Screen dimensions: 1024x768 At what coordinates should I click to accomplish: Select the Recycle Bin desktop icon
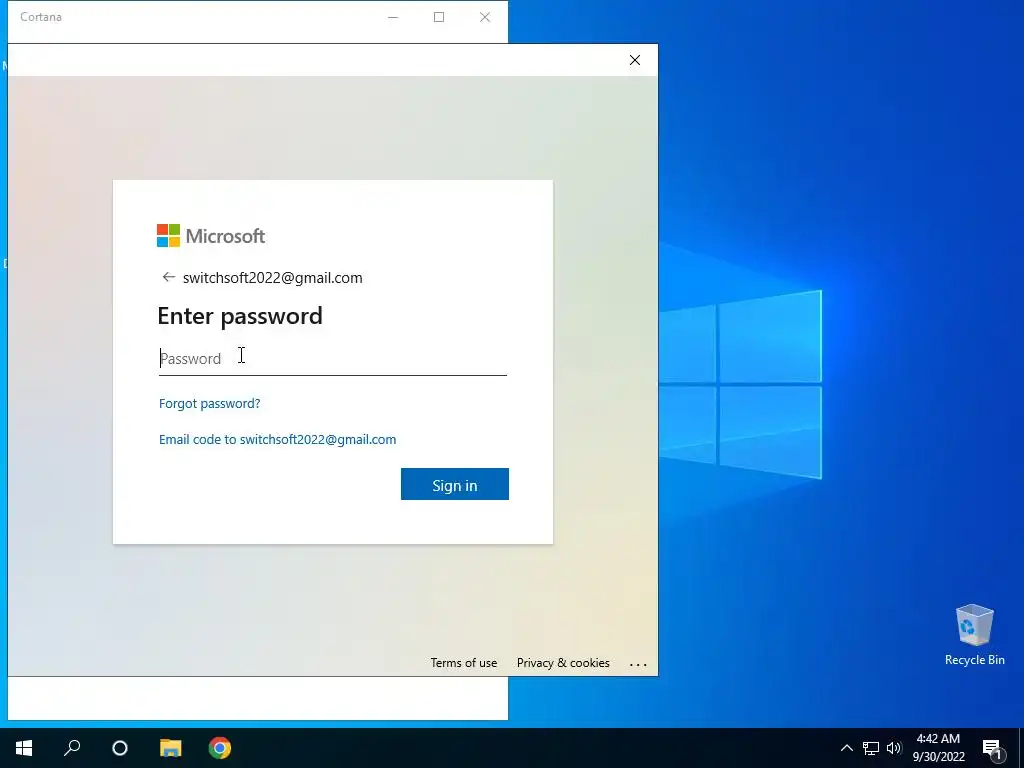(974, 635)
